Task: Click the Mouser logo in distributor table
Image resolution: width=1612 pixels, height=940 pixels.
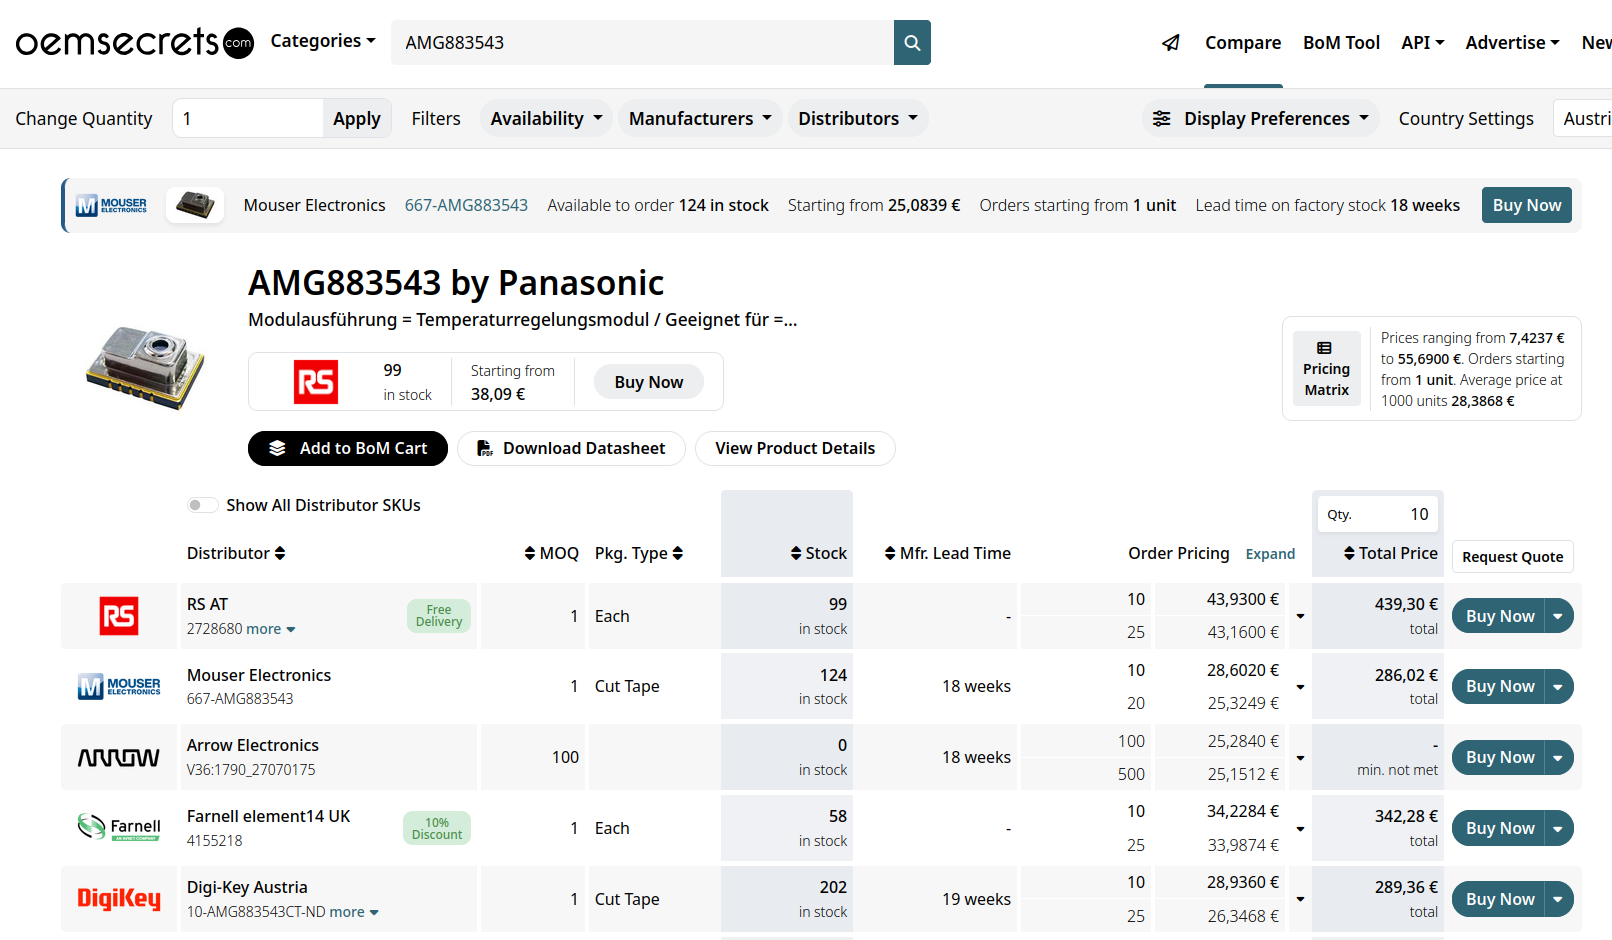Action: [x=119, y=686]
